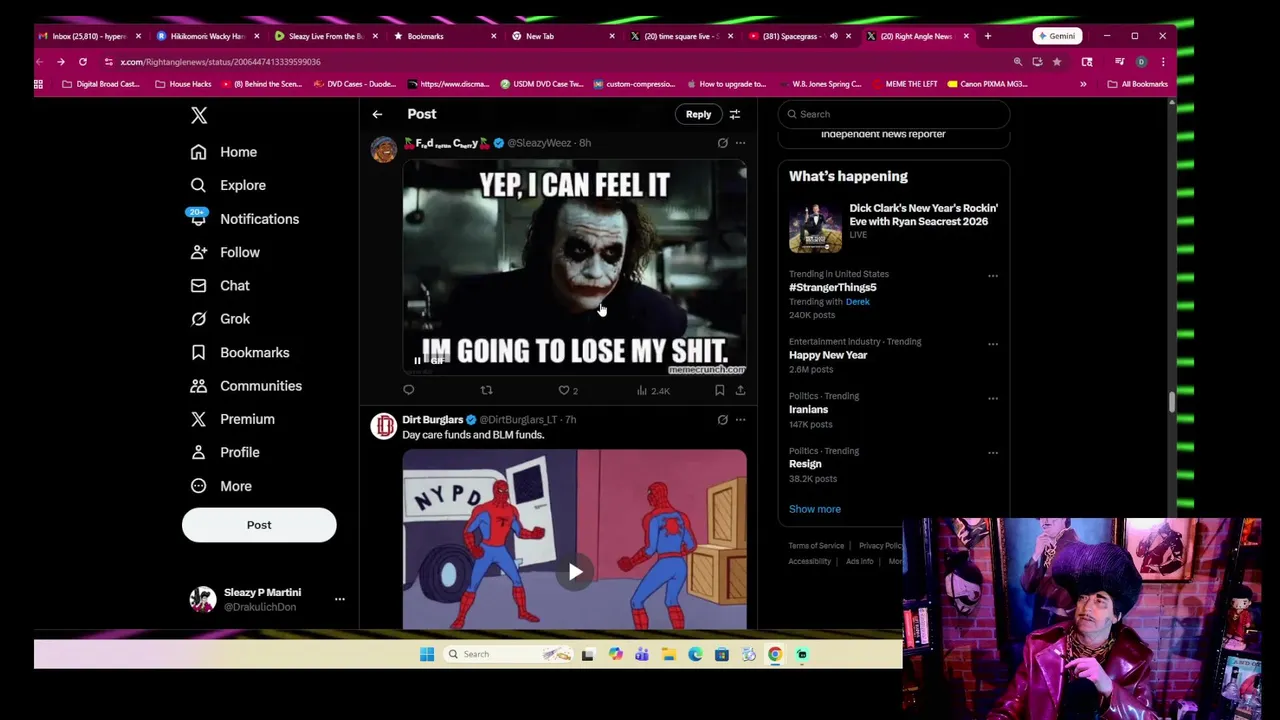Switch to Hikikomori Wacky tab
1280x720 pixels.
coord(207,36)
